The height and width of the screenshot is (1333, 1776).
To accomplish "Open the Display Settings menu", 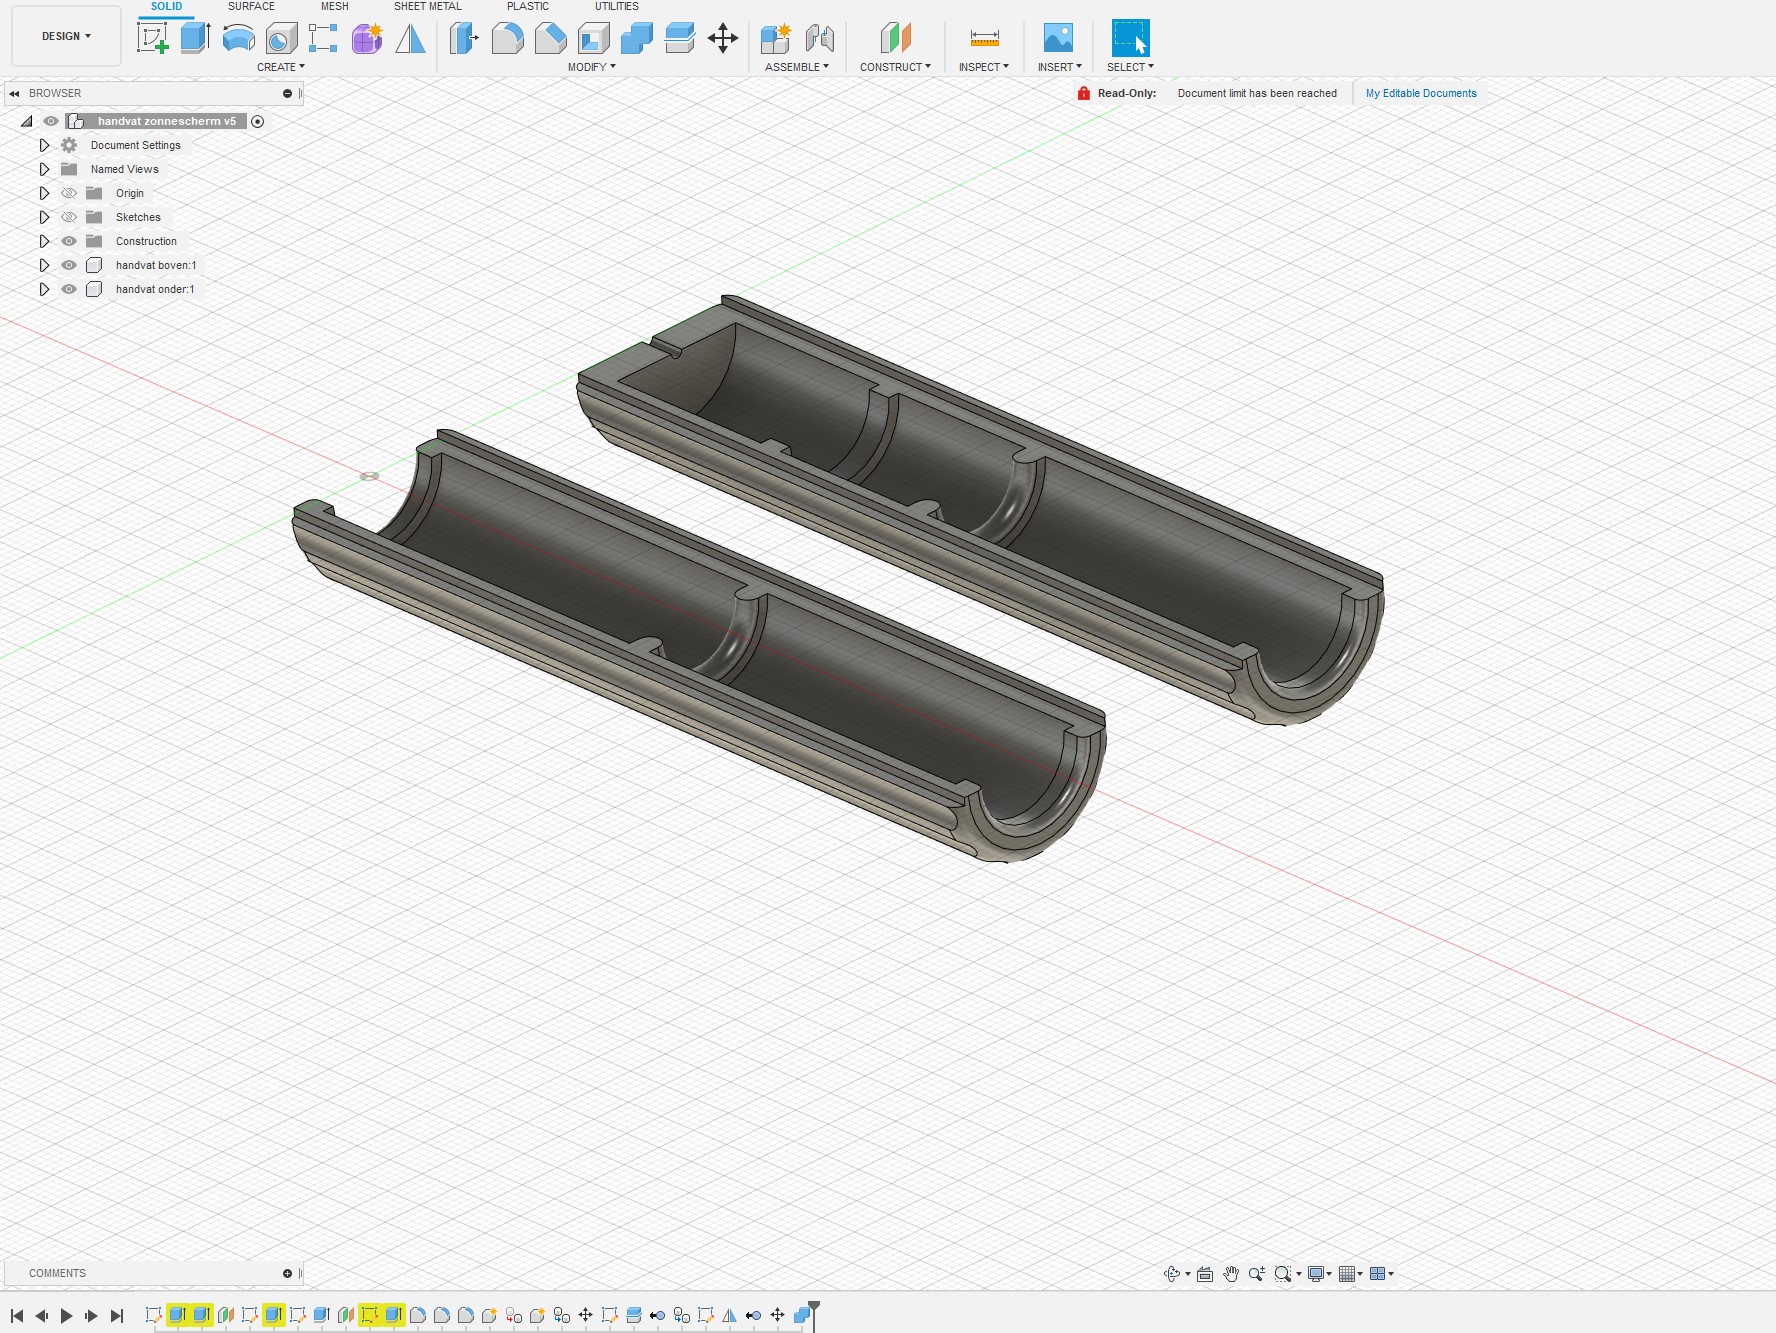I will click(1320, 1274).
